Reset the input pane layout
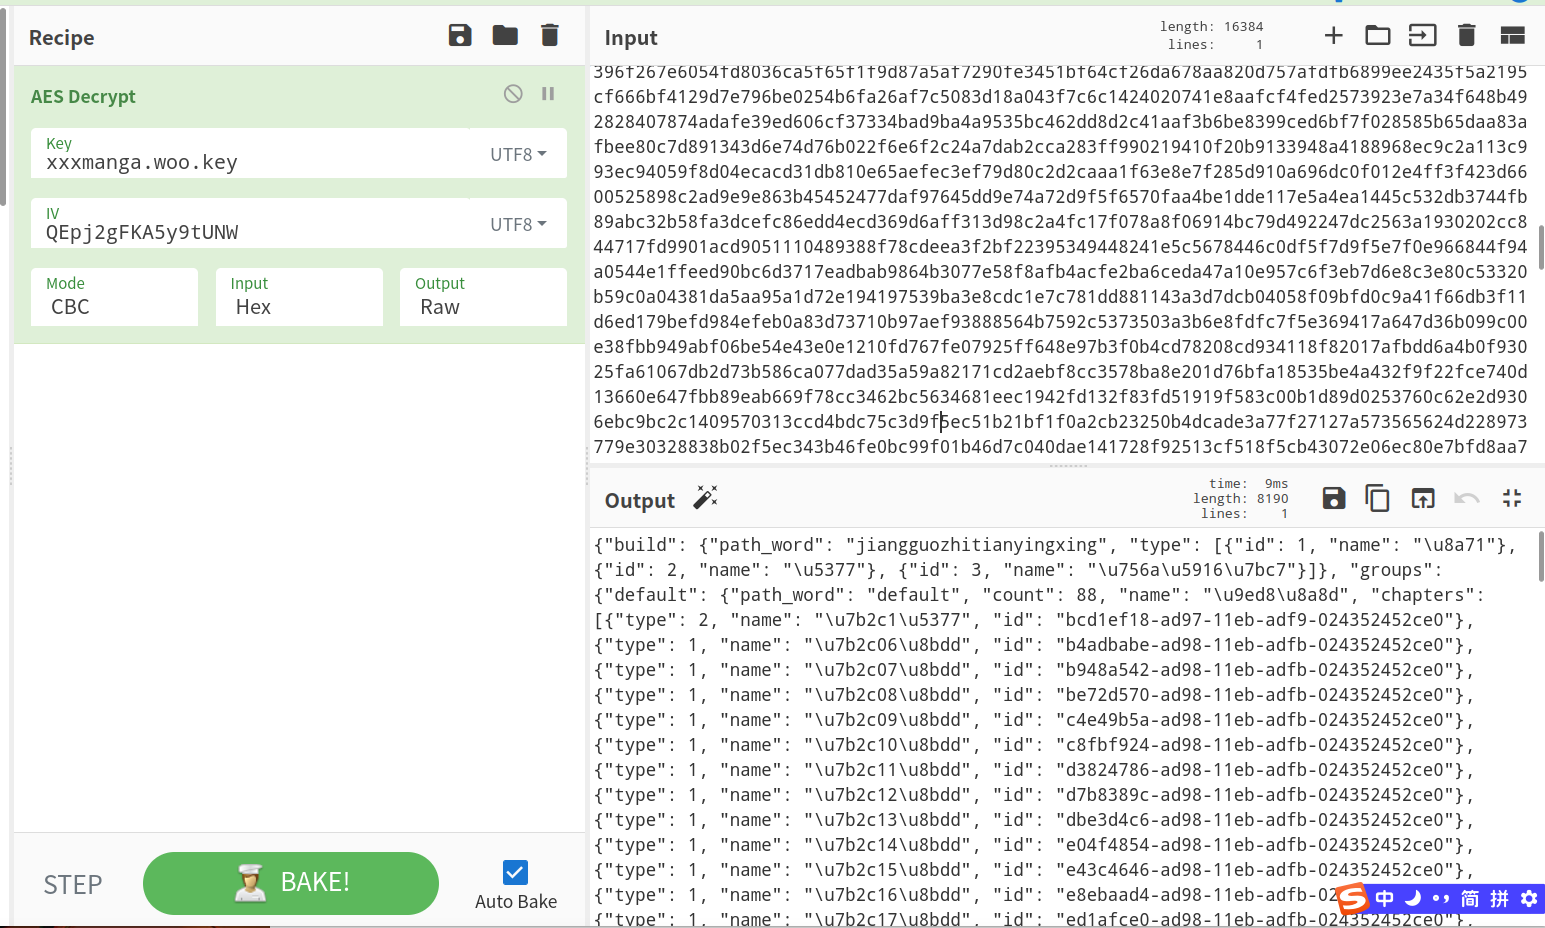 point(1512,36)
